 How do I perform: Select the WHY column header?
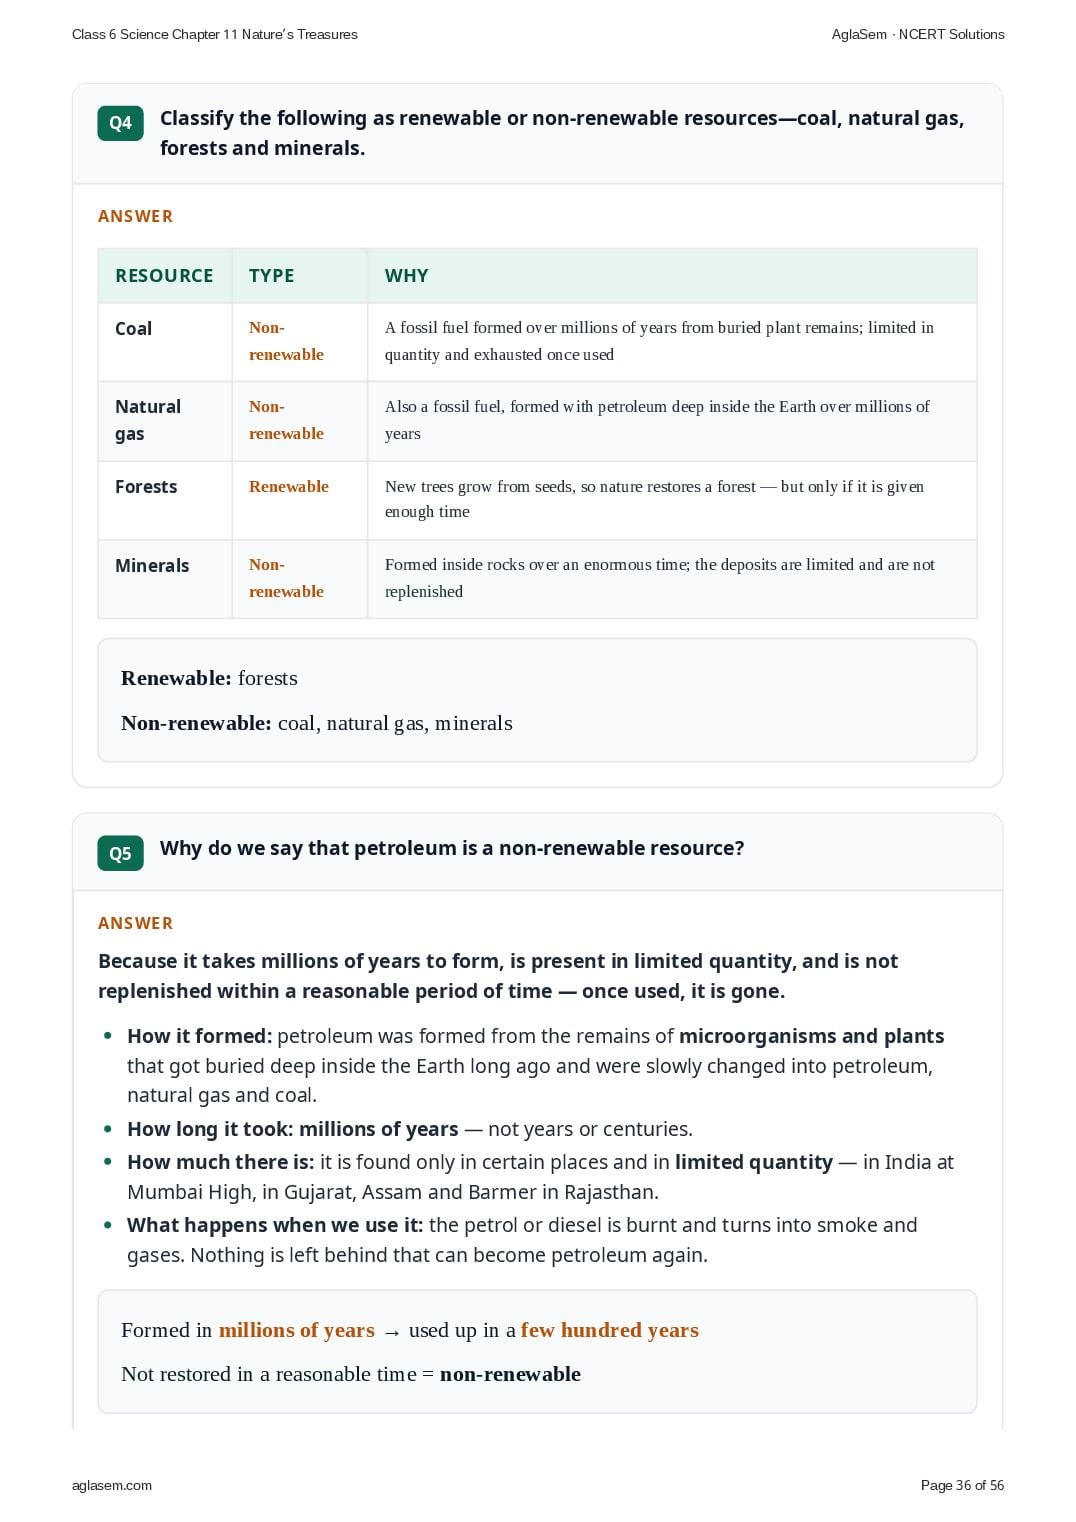406,276
